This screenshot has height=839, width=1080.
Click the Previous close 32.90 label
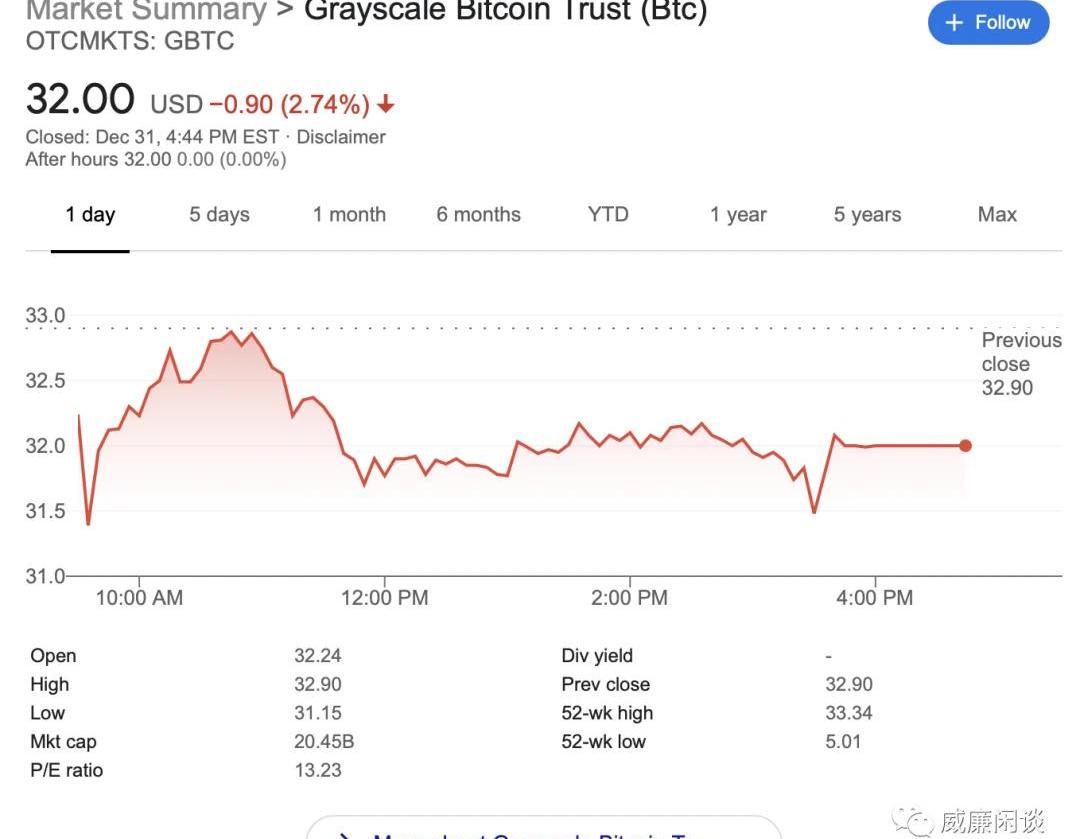click(x=1020, y=364)
